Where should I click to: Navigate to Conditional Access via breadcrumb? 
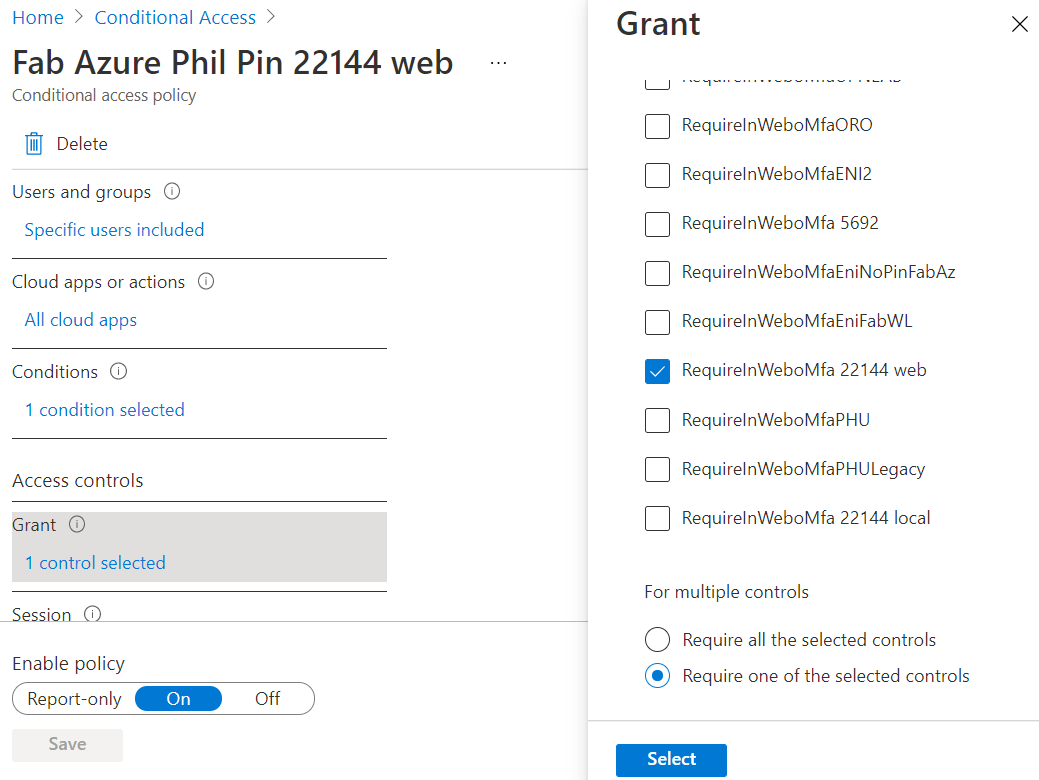click(x=175, y=17)
